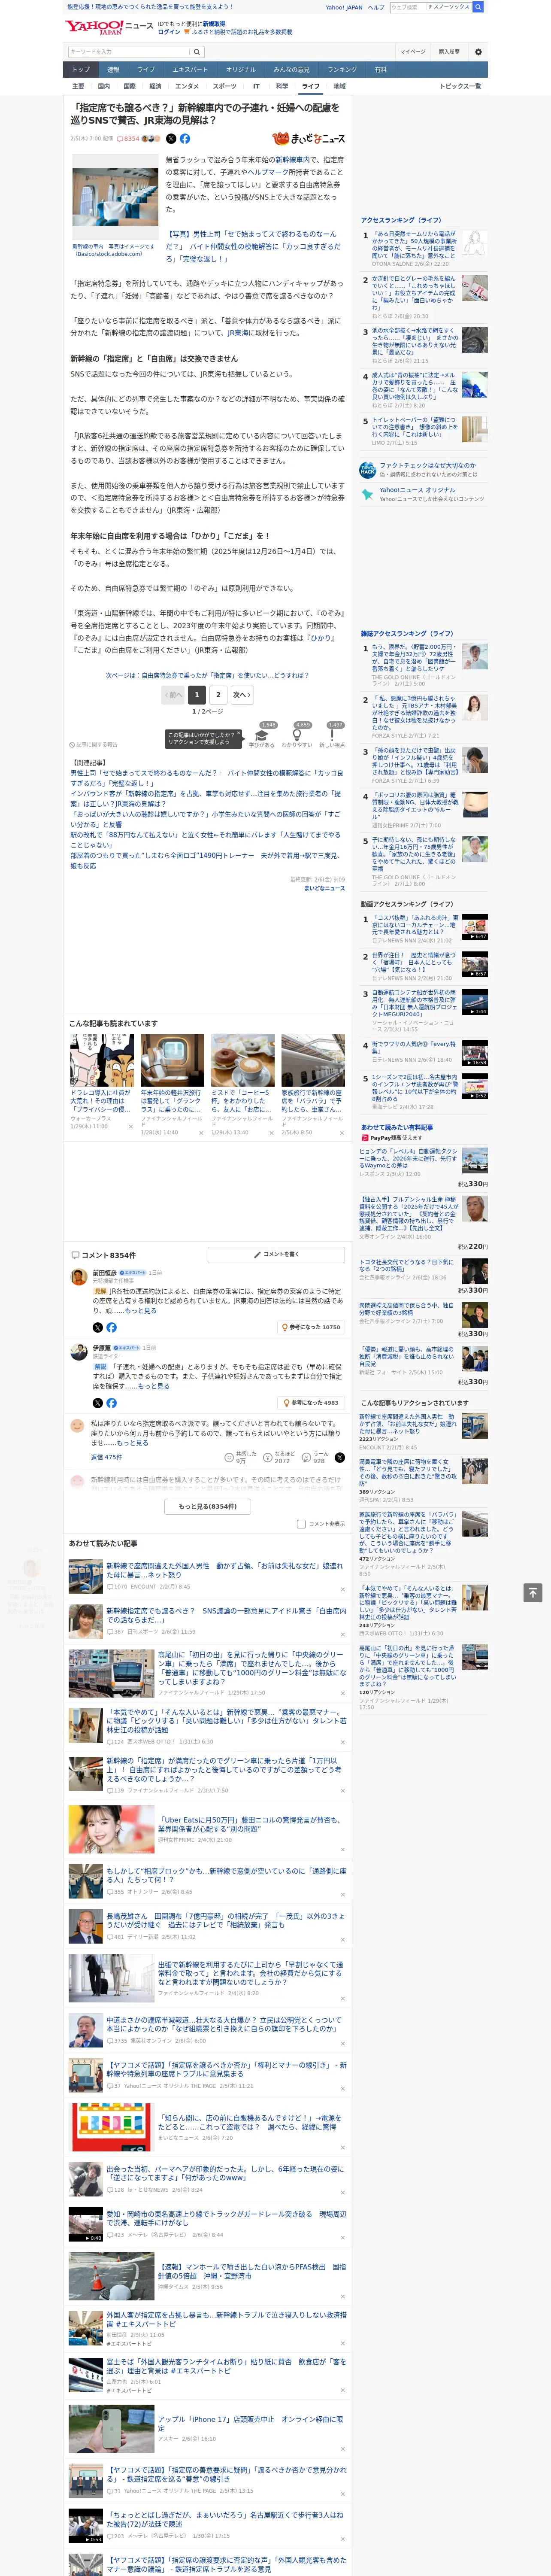
Task: Click into the keyword search field
Action: coord(129,52)
